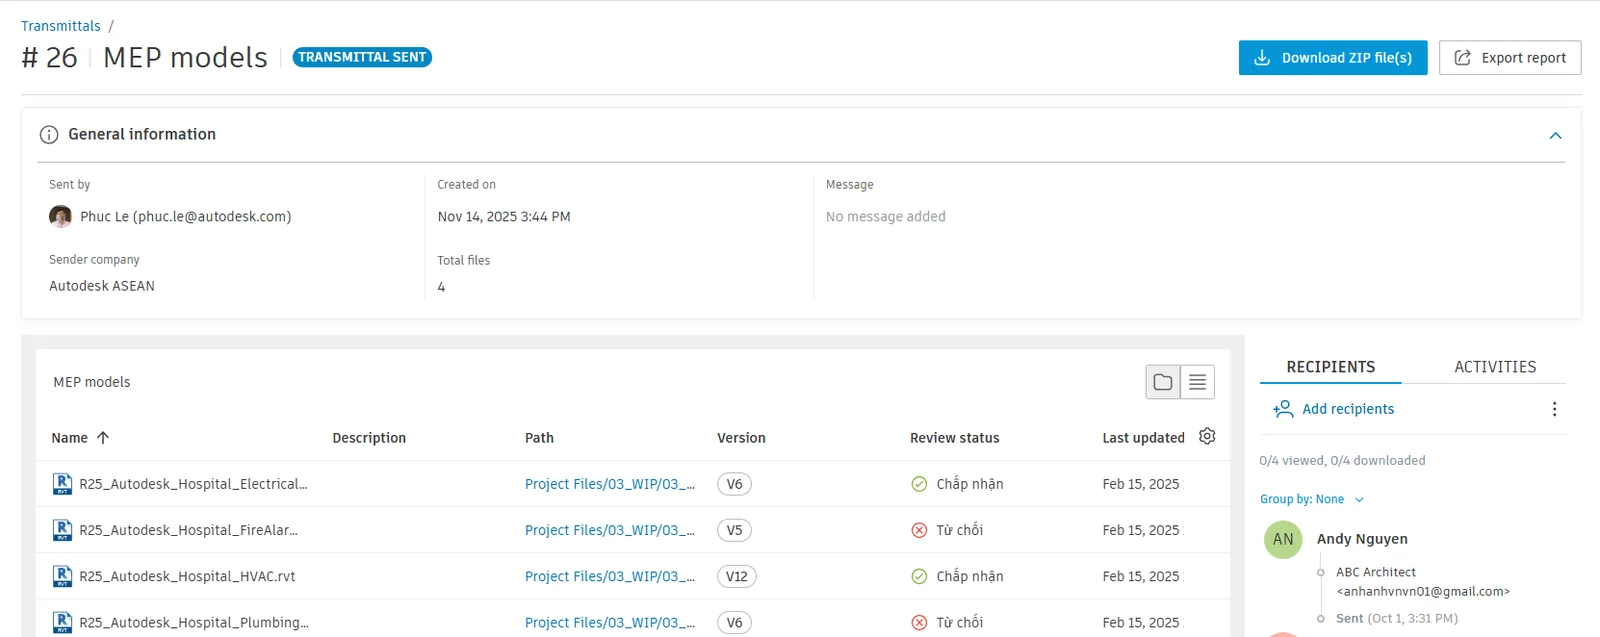1600x637 pixels.
Task: Click Add recipients
Action: click(1334, 409)
